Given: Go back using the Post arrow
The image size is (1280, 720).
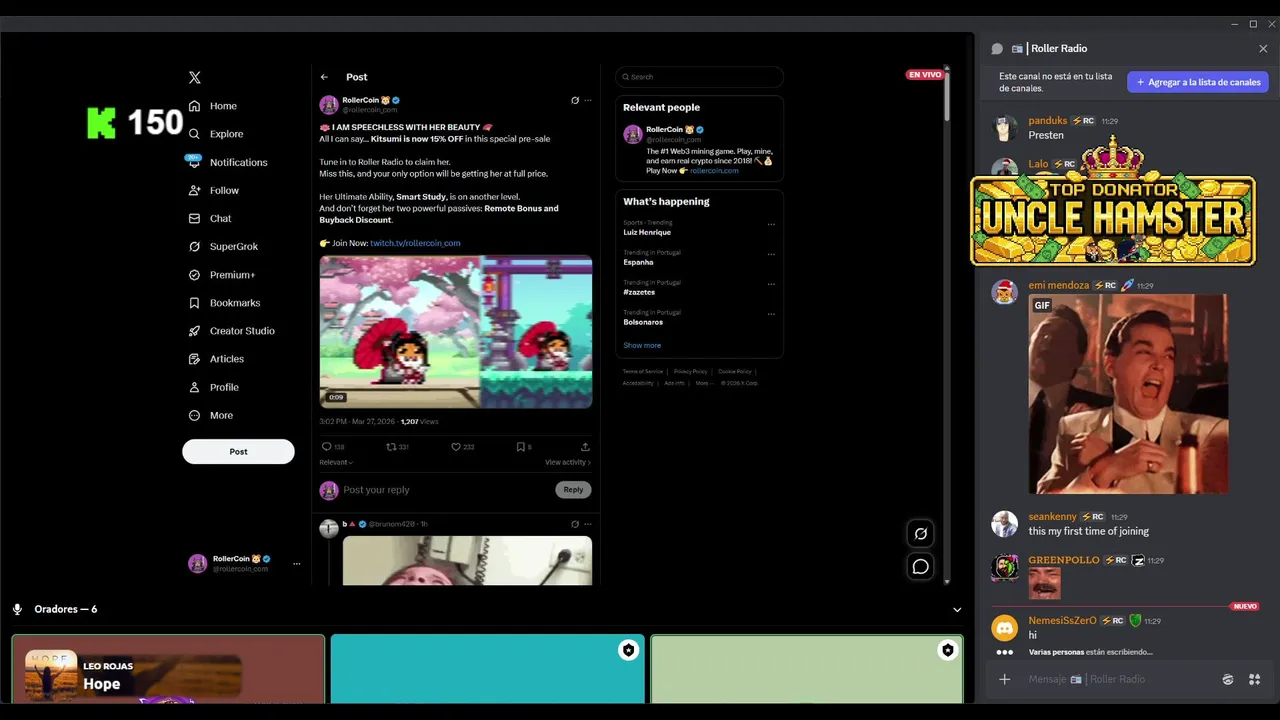Looking at the screenshot, I should point(324,77).
